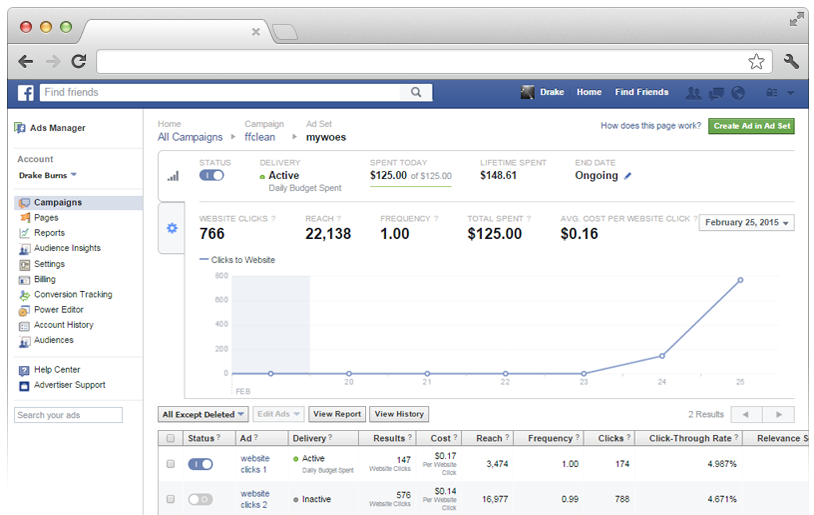Screen dimensions: 814x515
Task: Click the View History button
Action: (399, 414)
